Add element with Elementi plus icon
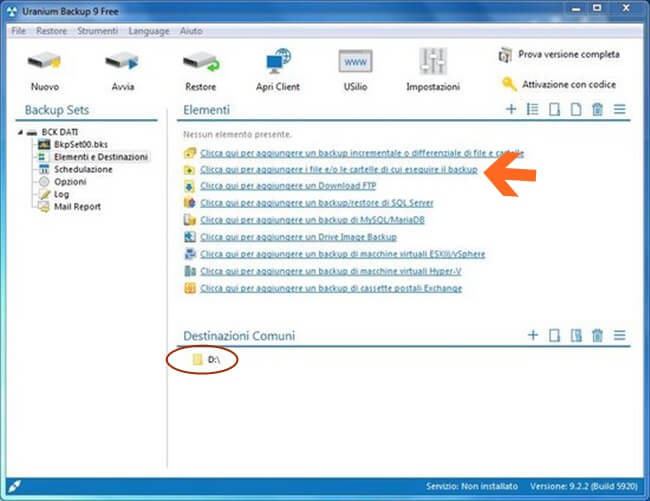The width and height of the screenshot is (650, 501). click(x=511, y=109)
